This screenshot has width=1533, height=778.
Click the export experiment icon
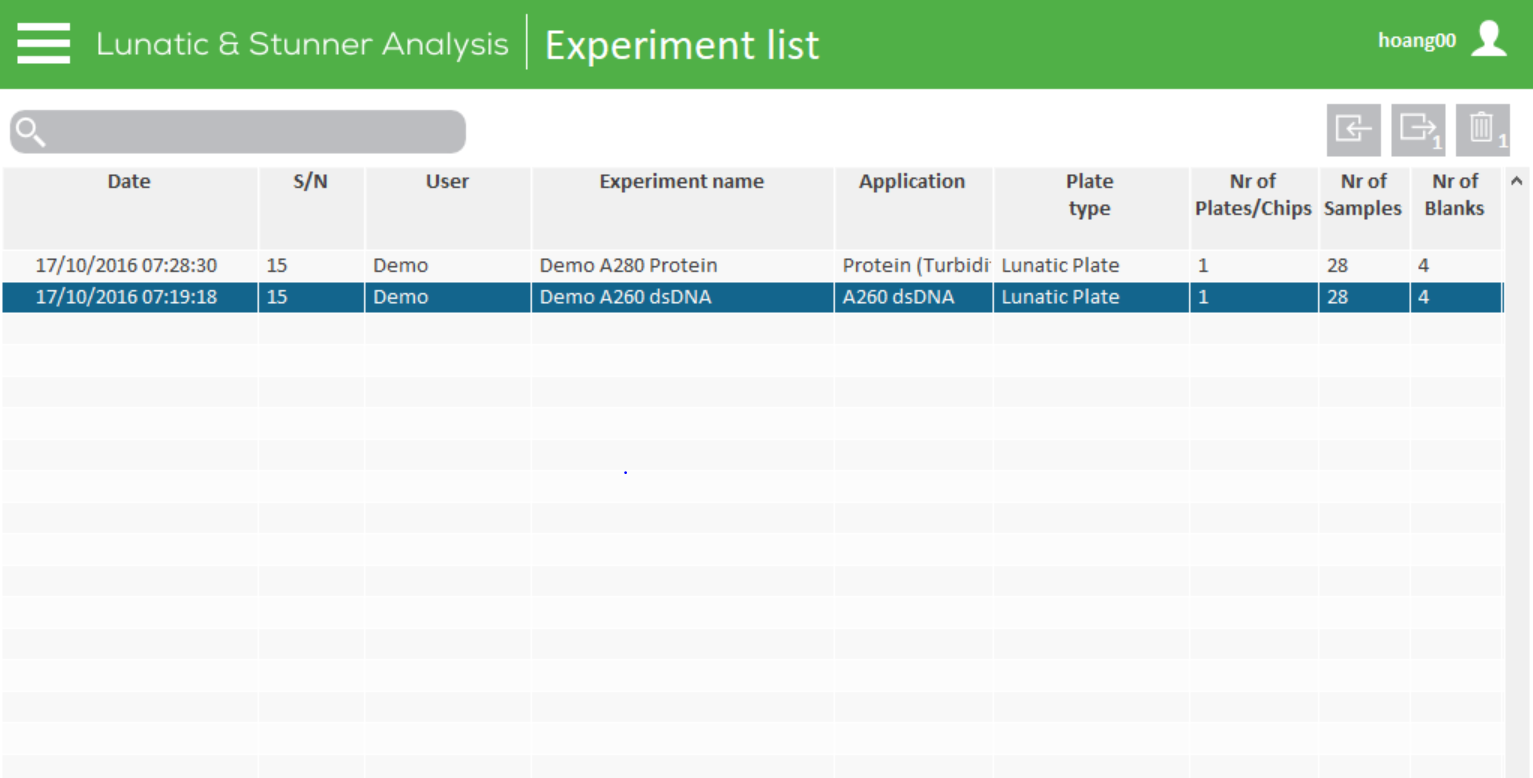1418,130
